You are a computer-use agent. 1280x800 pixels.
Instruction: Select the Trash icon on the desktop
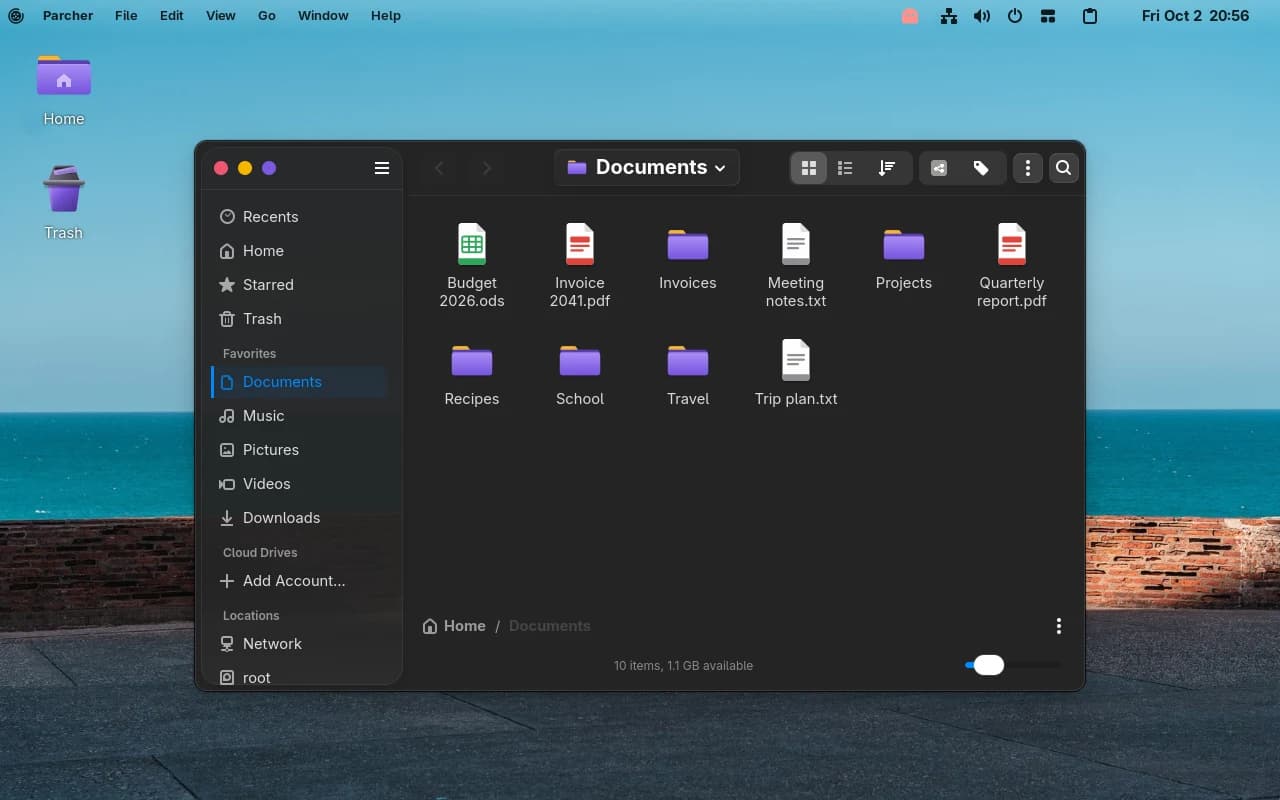click(x=64, y=203)
